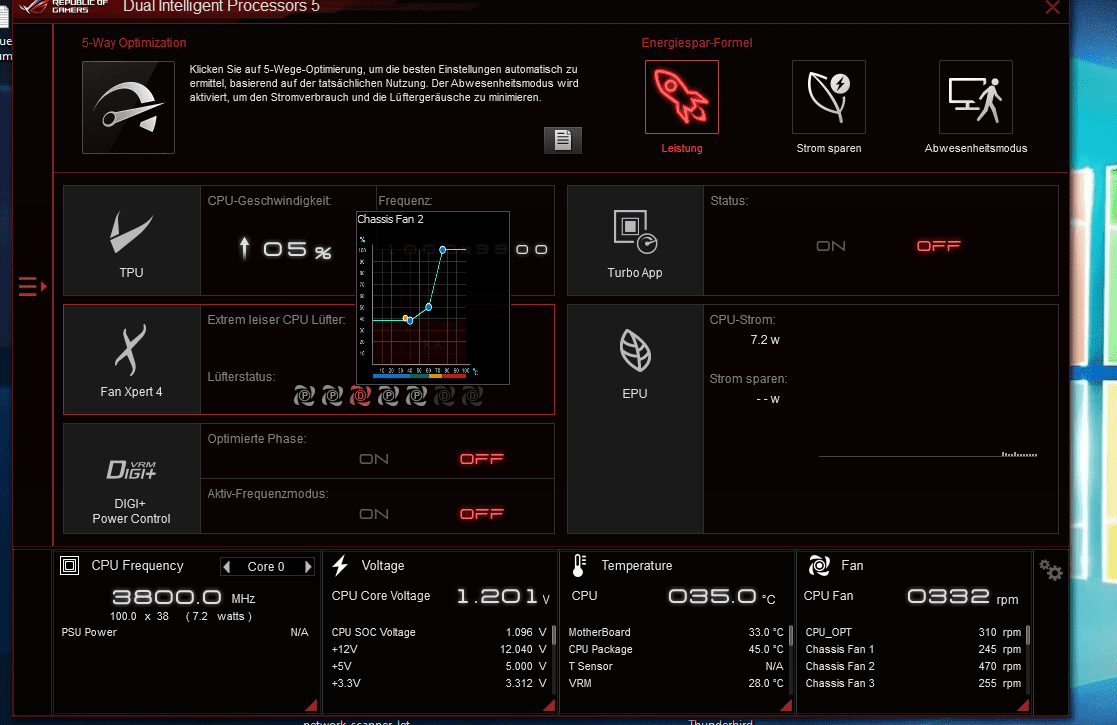Click the Temperature thermometer icon
This screenshot has height=725, width=1117.
pos(579,565)
